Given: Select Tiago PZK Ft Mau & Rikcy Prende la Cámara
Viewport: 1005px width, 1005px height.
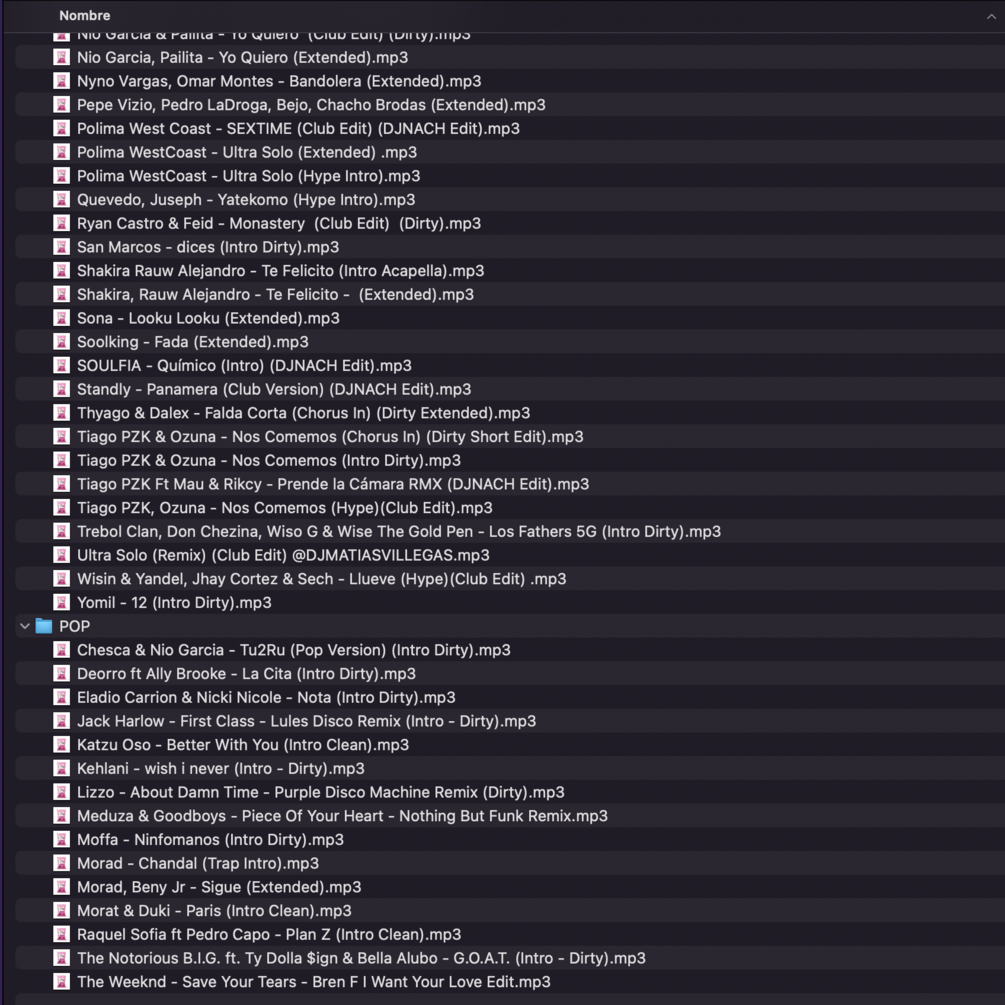Looking at the screenshot, I should (333, 485).
